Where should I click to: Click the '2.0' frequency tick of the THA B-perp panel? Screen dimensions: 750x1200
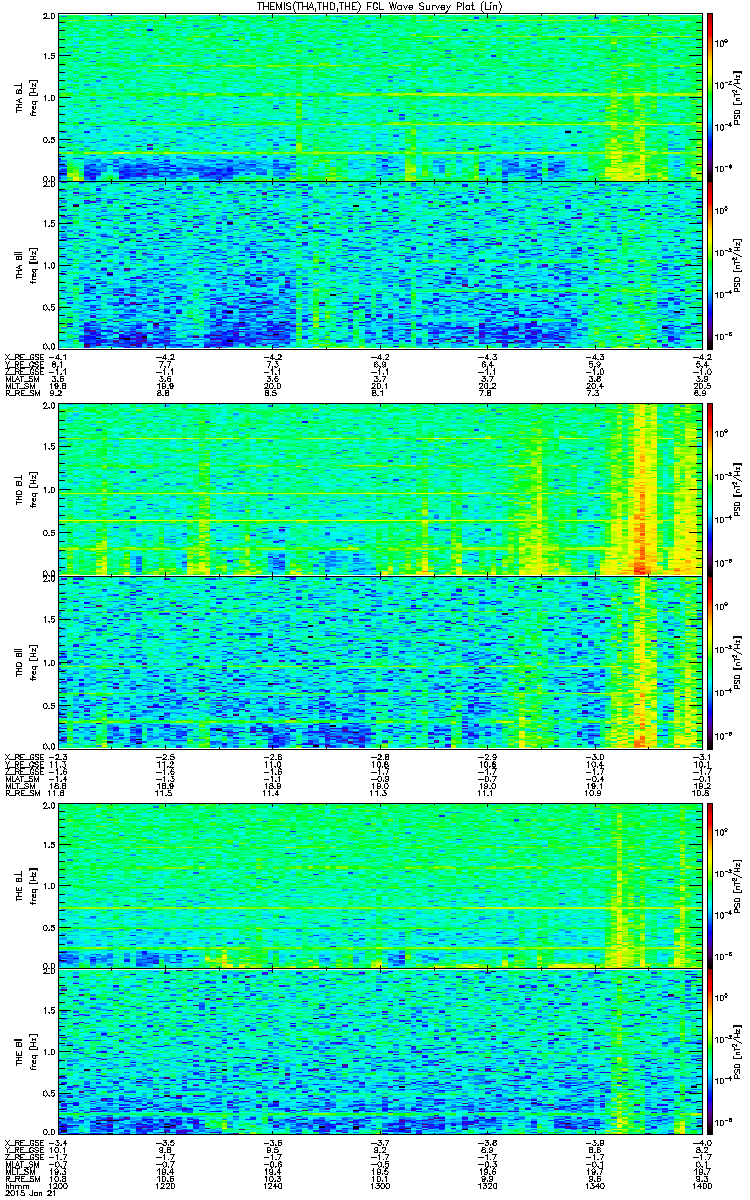[x=48, y=17]
